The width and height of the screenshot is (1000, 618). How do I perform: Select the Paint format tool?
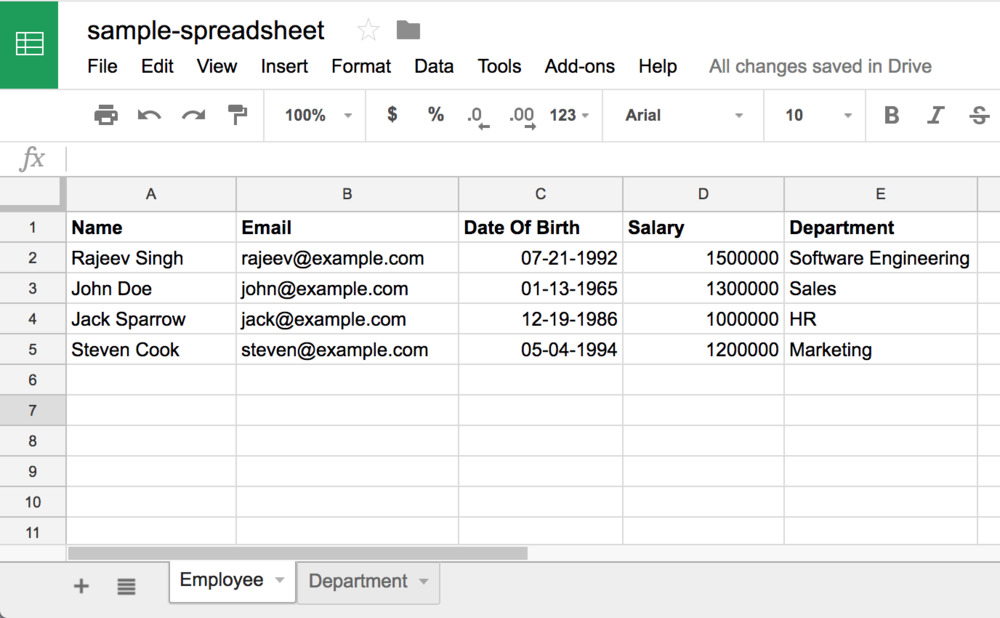tap(237, 115)
